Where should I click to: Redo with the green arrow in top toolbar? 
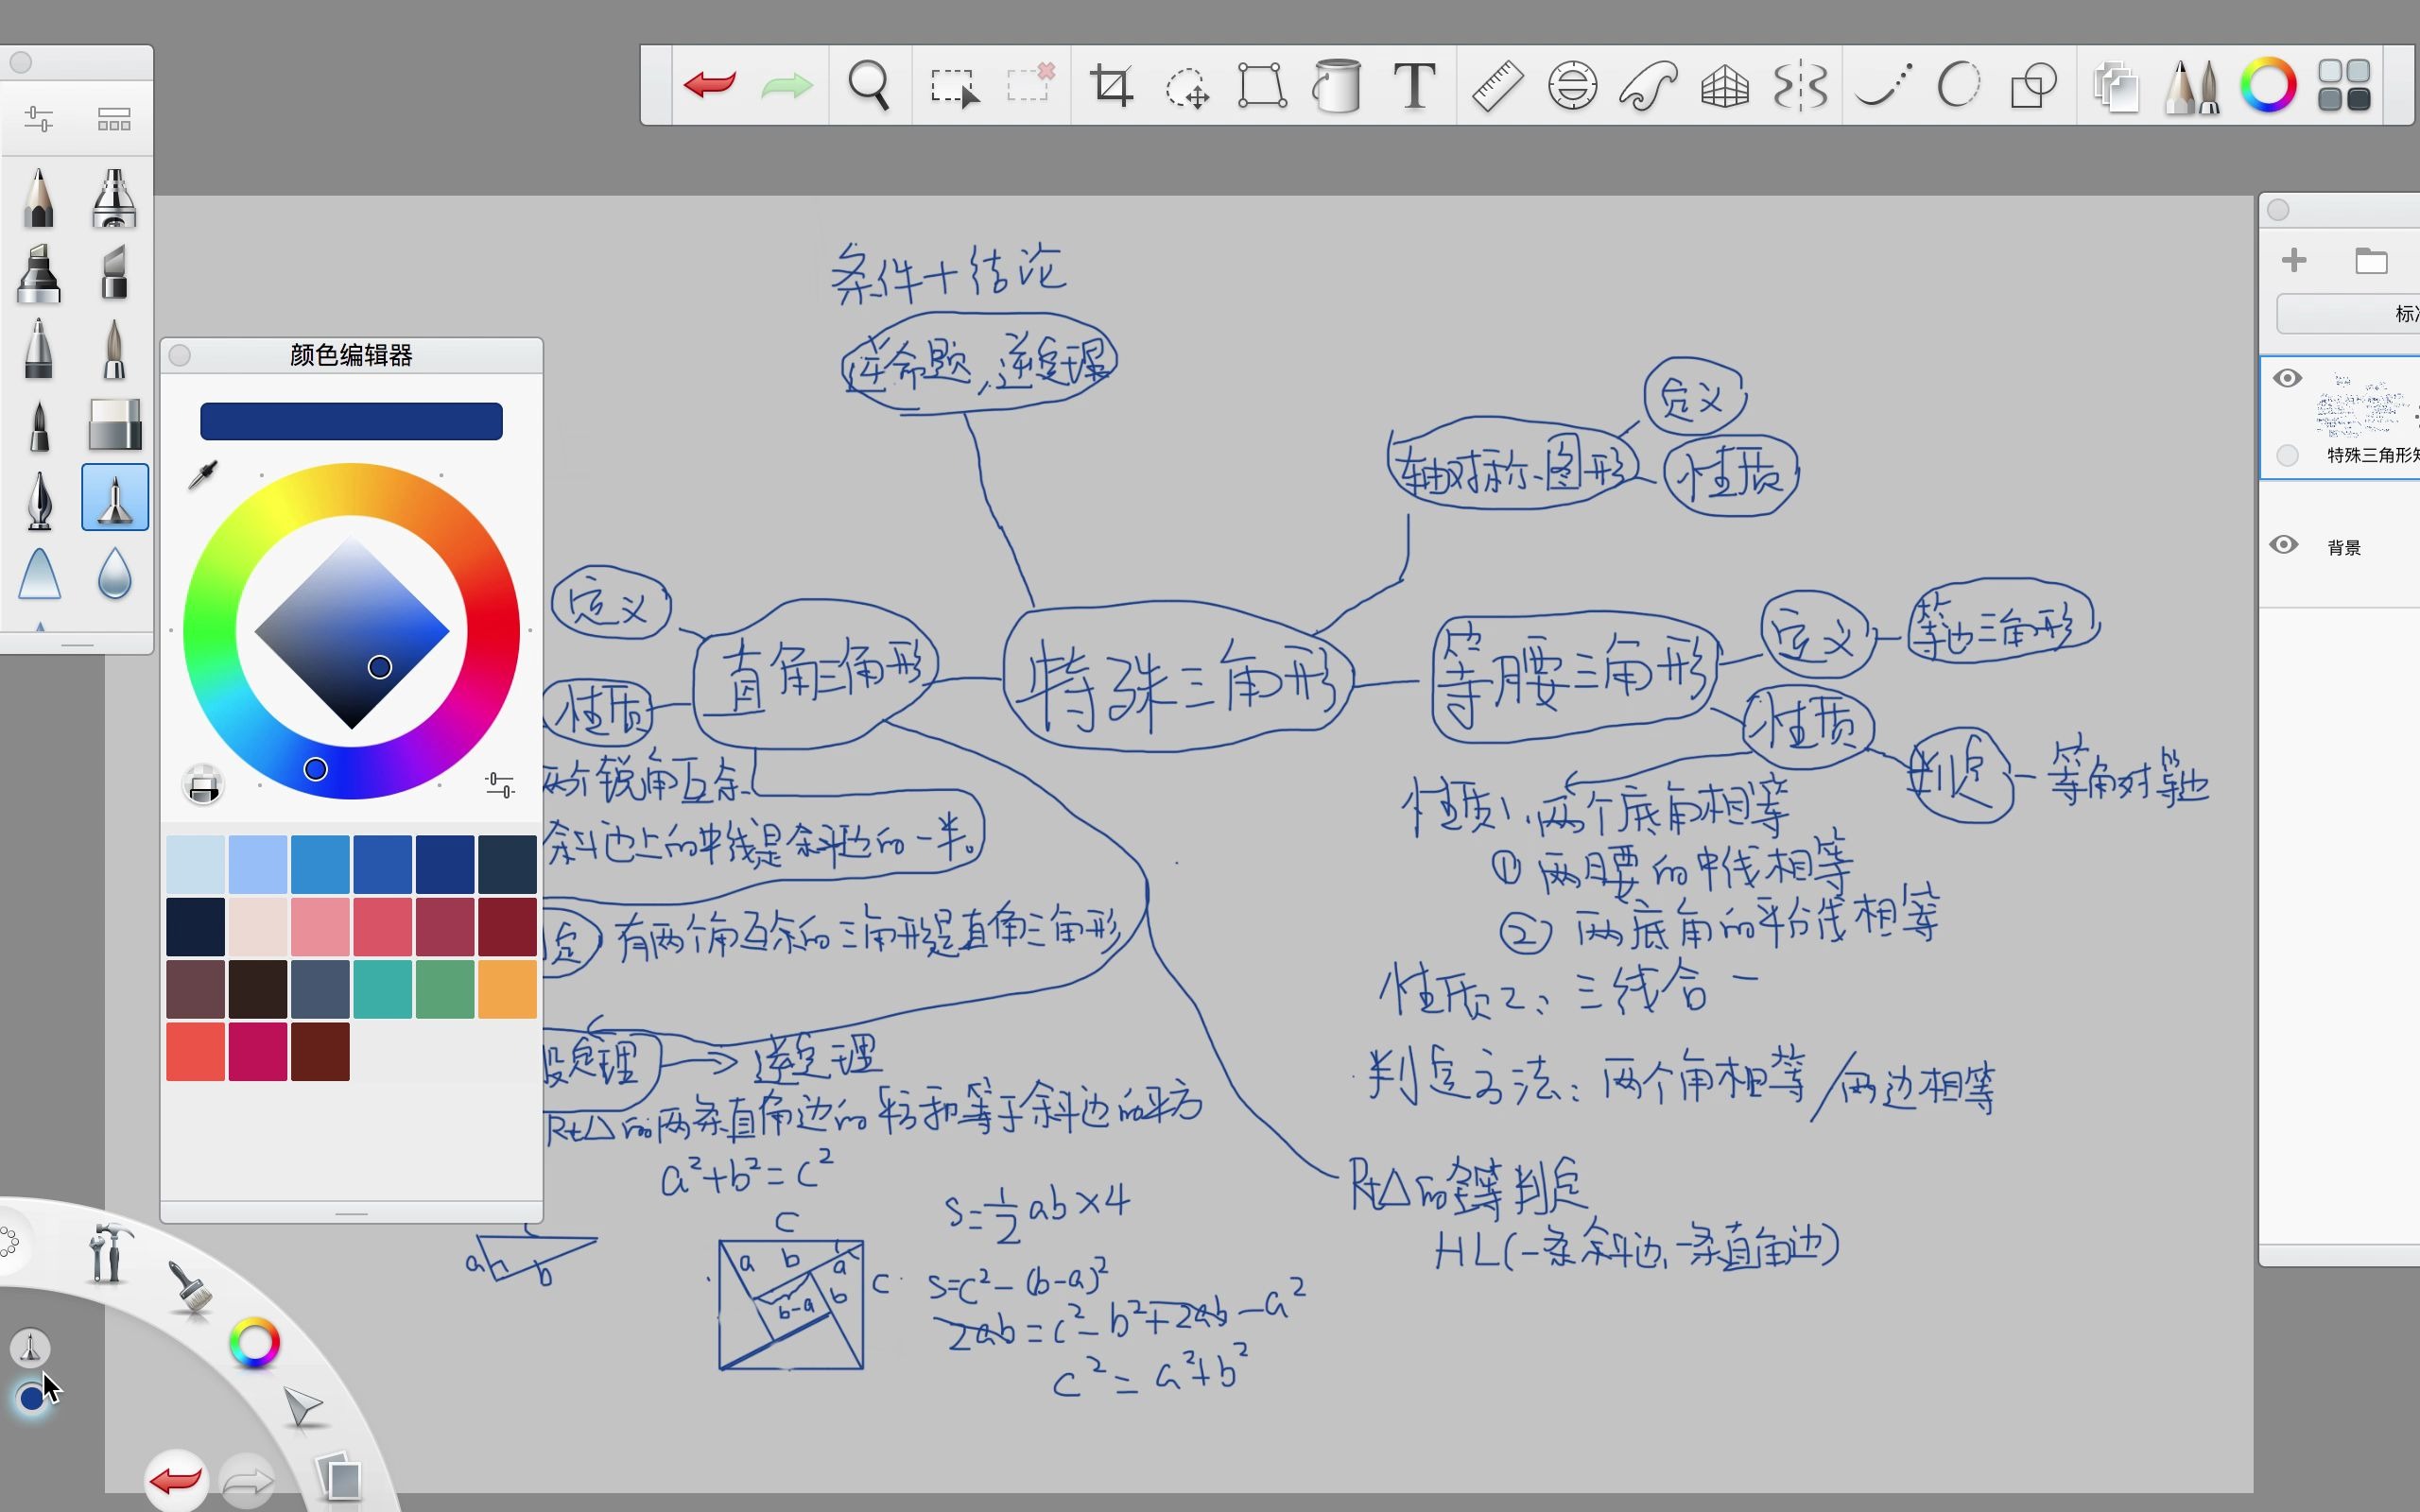(x=786, y=85)
